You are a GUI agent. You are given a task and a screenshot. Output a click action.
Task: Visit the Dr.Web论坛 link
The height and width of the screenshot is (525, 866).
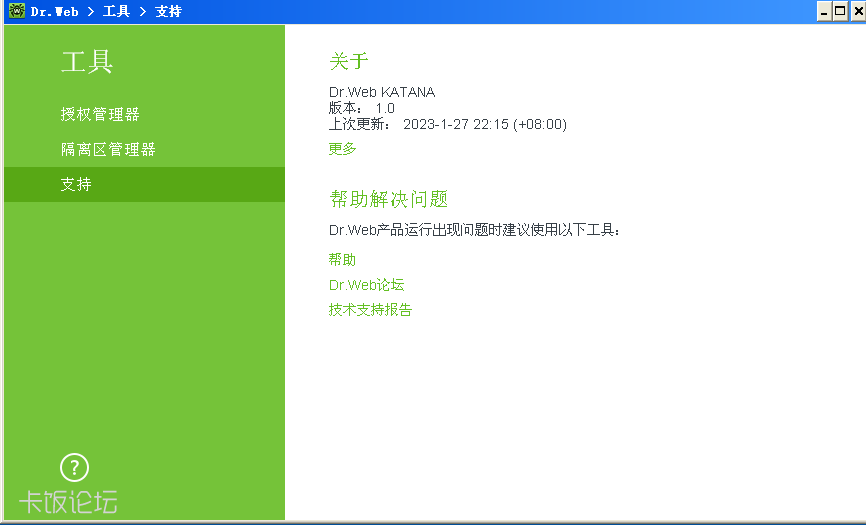coord(367,285)
